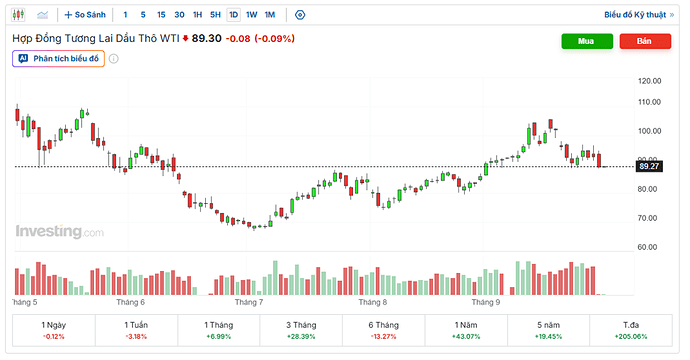
Task: Click the 89.27 current price label
Action: point(649,166)
